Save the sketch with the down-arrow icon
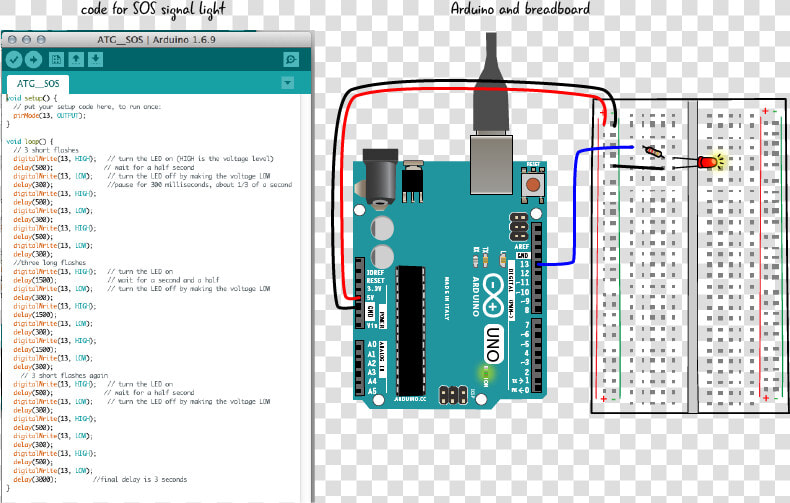 point(95,59)
